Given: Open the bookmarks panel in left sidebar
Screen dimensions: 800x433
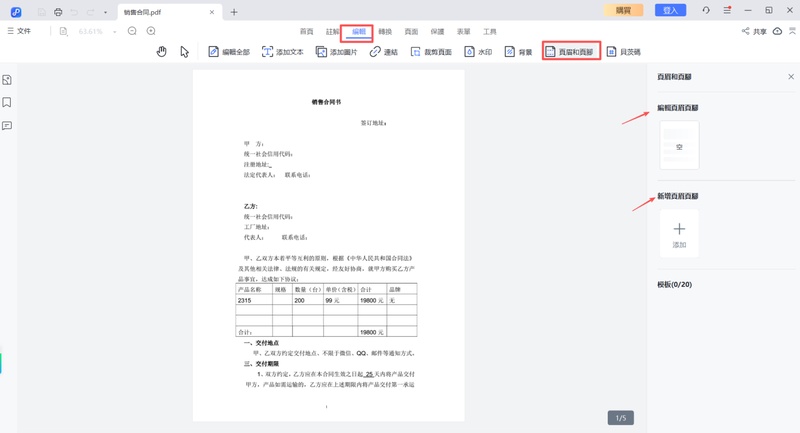Looking at the screenshot, I should [x=7, y=103].
